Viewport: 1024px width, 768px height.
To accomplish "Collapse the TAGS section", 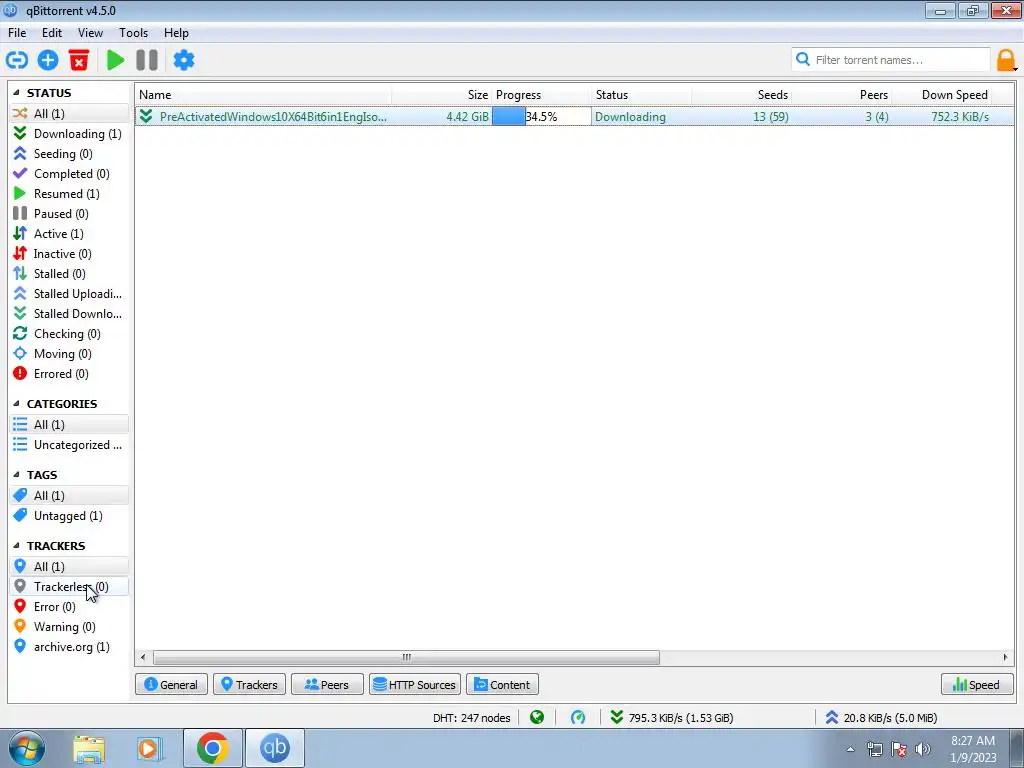I will [x=16, y=475].
